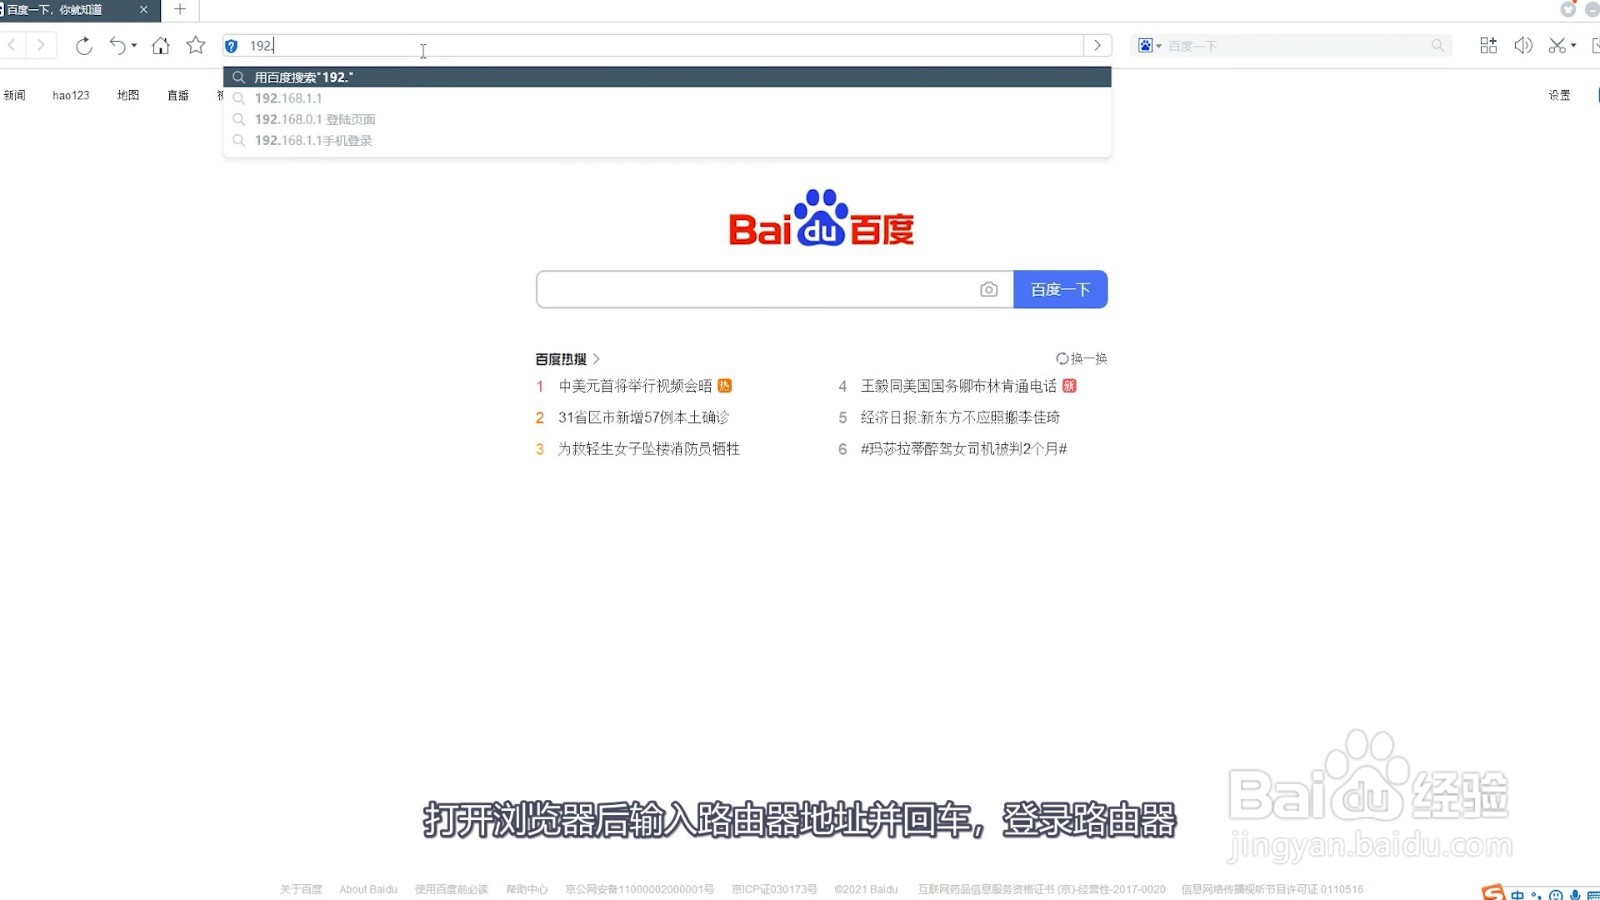Go to the browser home page icon

(160, 45)
